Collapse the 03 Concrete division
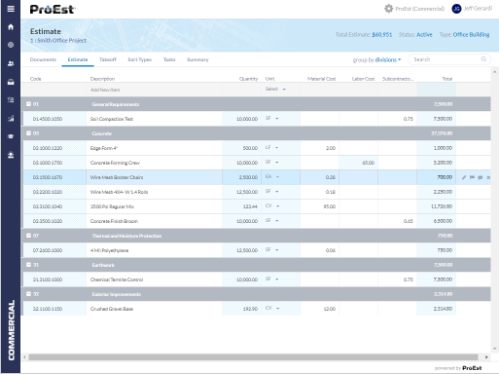Screen dimensions: 499x374 click(x=29, y=133)
